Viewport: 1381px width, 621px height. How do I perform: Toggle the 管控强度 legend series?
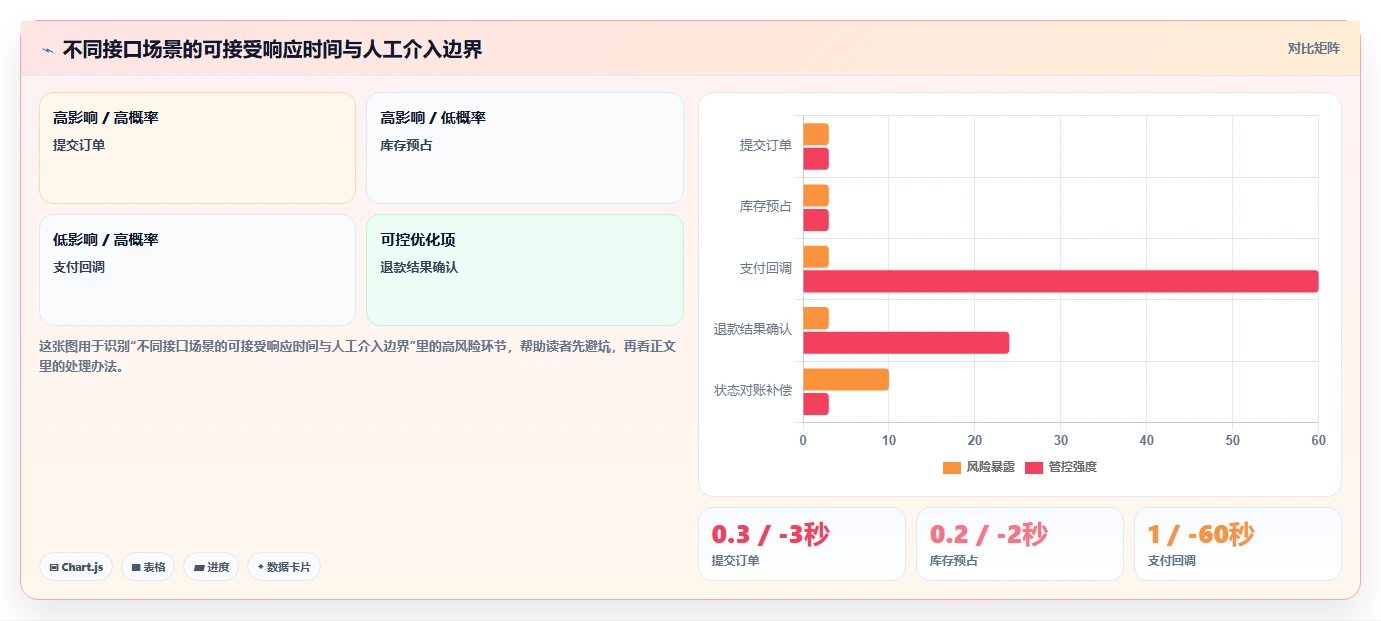tap(1061, 467)
